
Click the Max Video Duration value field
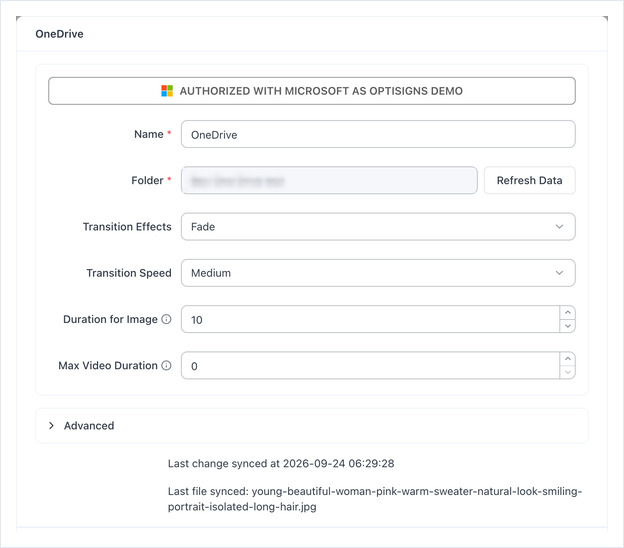pyautogui.click(x=370, y=365)
